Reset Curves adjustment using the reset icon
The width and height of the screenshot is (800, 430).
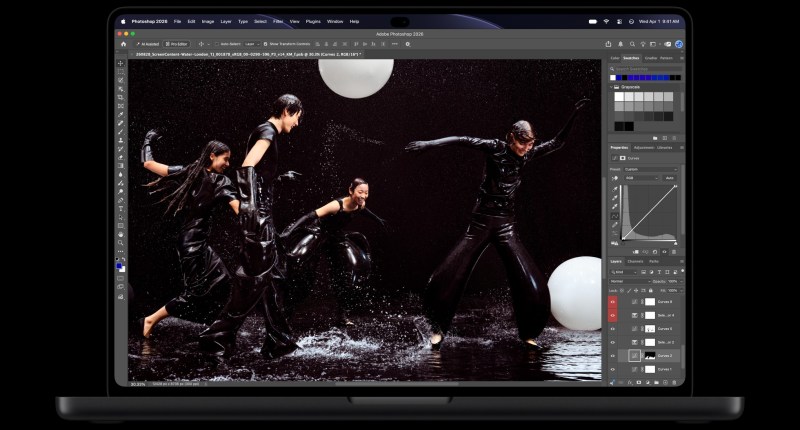coord(655,252)
